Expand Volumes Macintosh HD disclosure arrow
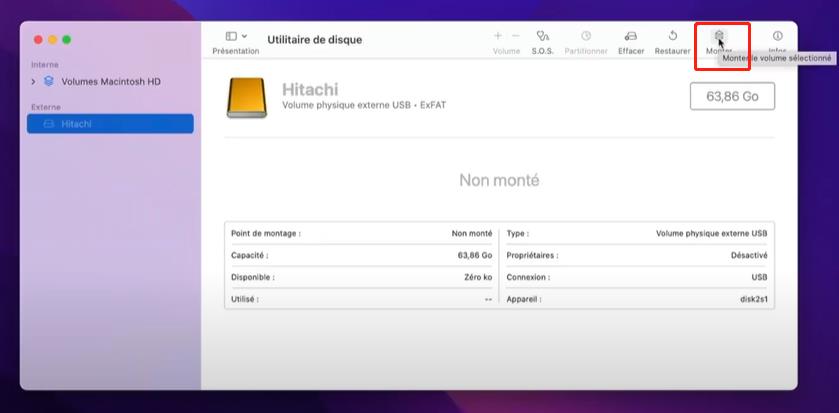Viewport: 839px width, 413px height. 34,82
